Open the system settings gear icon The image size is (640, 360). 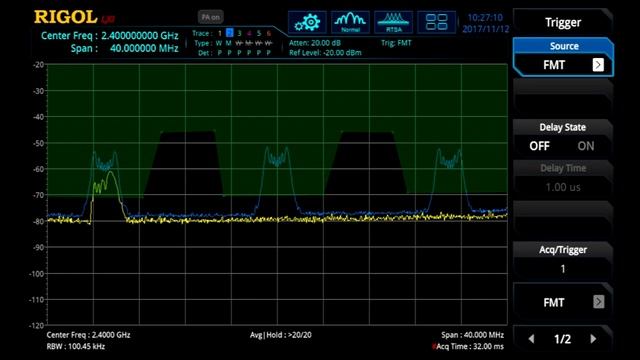point(307,22)
